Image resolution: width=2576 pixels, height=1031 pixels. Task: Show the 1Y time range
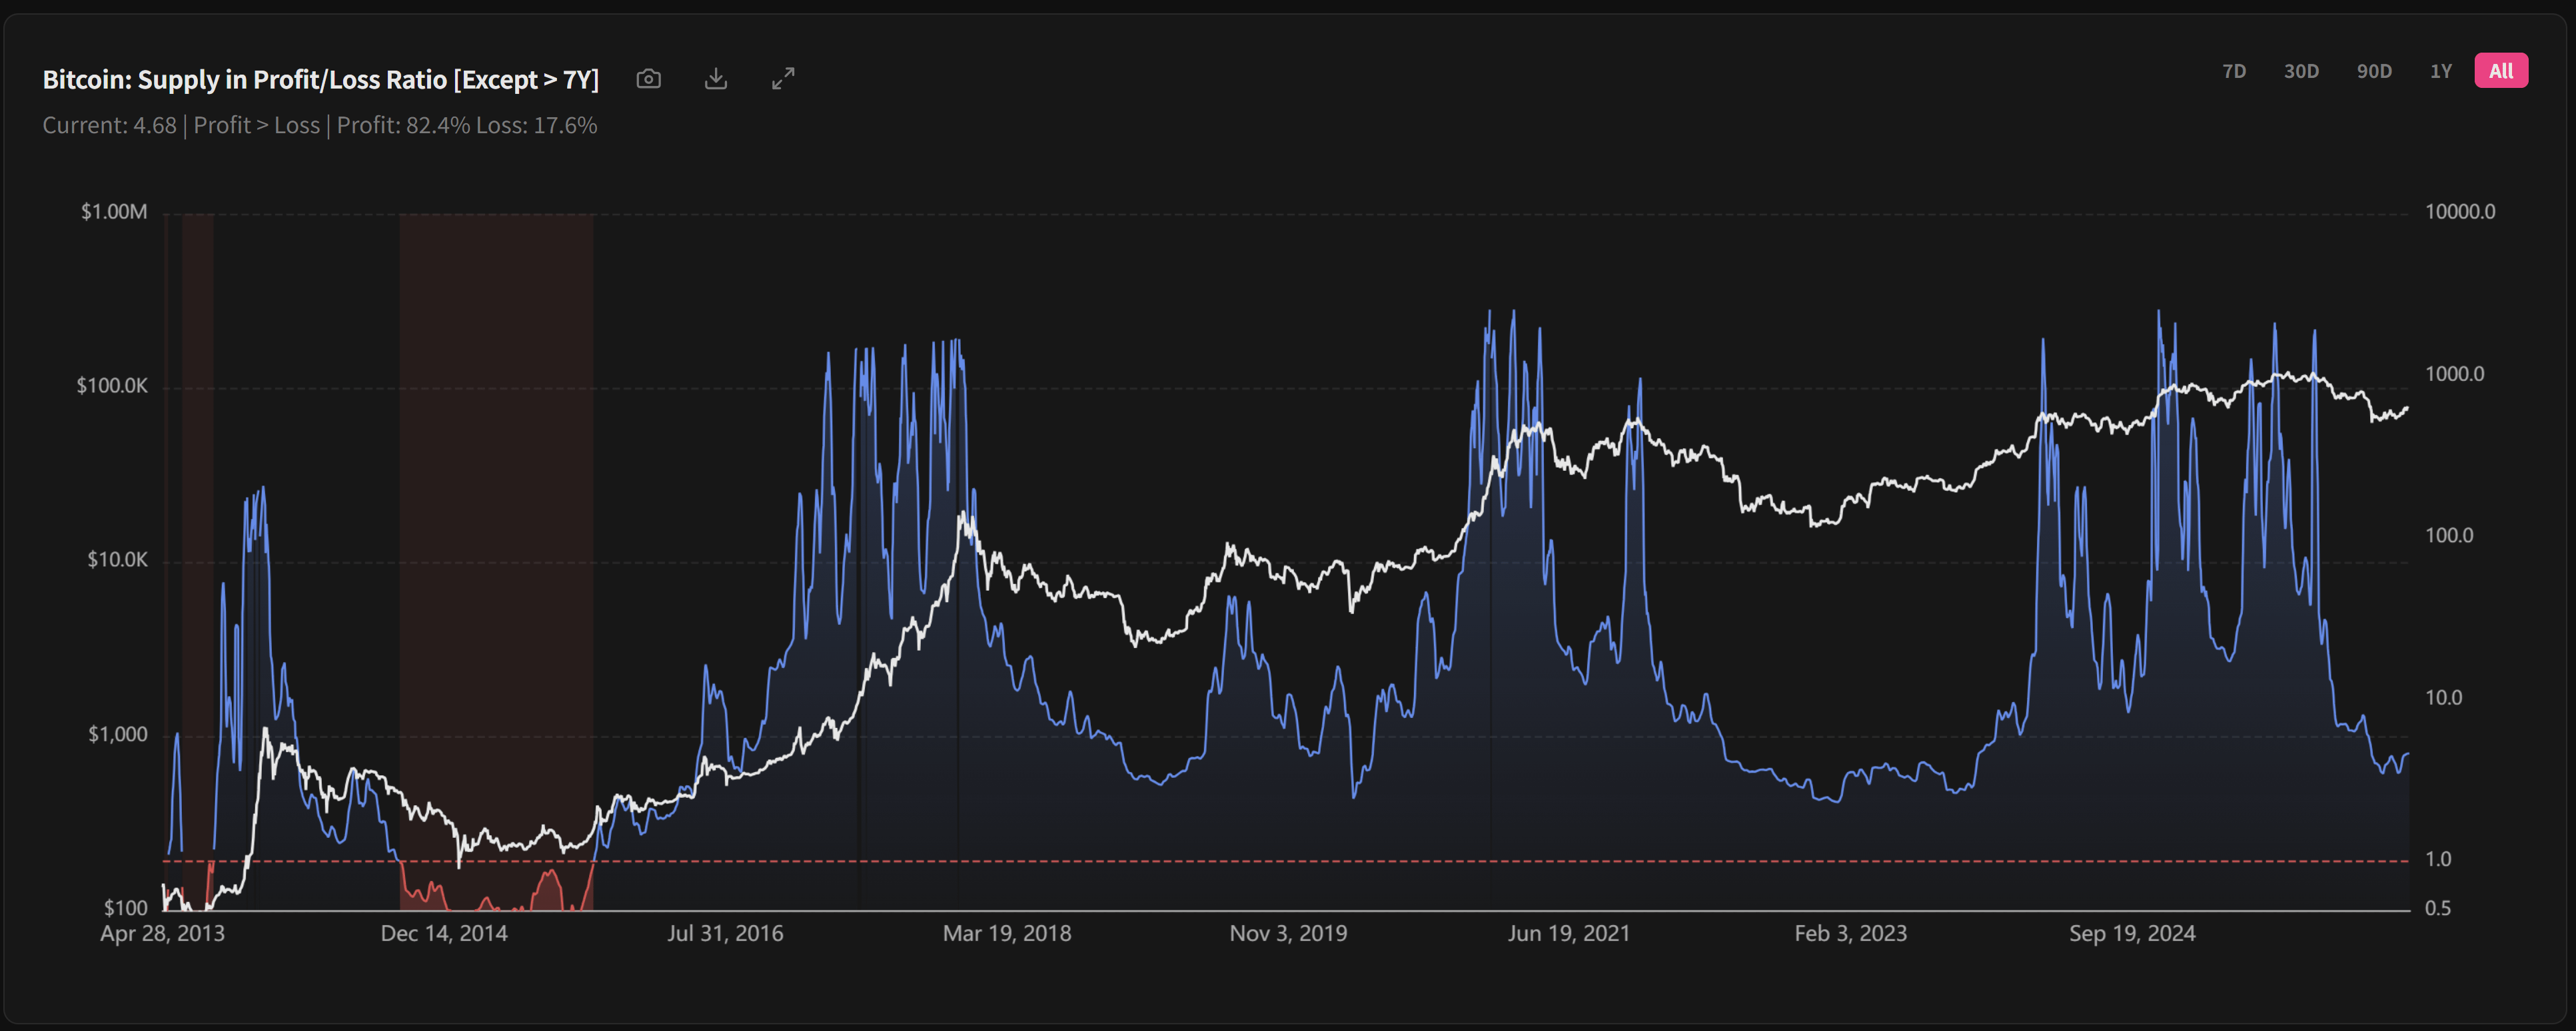point(2441,71)
